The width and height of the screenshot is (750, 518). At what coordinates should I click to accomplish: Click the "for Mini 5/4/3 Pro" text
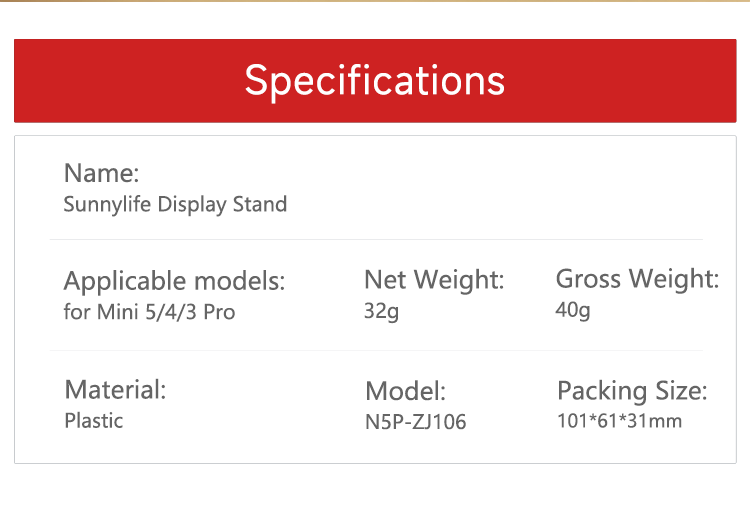point(149,312)
